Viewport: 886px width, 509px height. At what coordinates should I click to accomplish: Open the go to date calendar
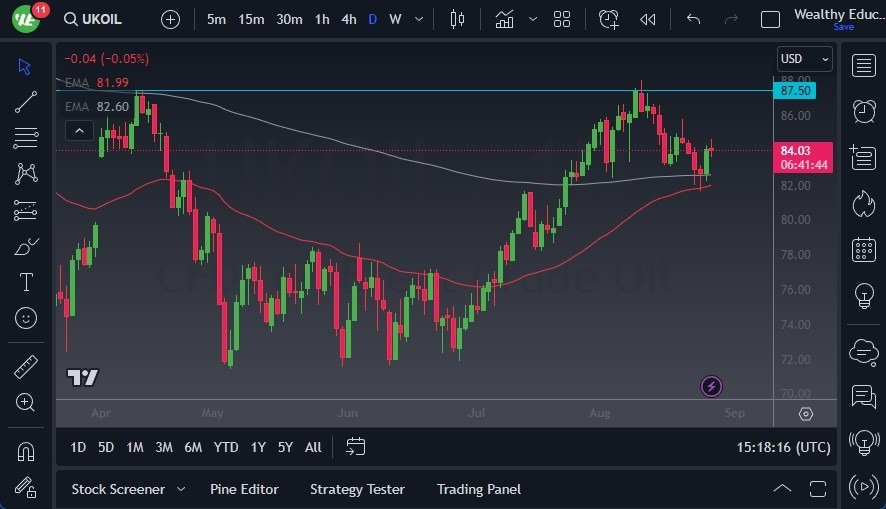[355, 447]
